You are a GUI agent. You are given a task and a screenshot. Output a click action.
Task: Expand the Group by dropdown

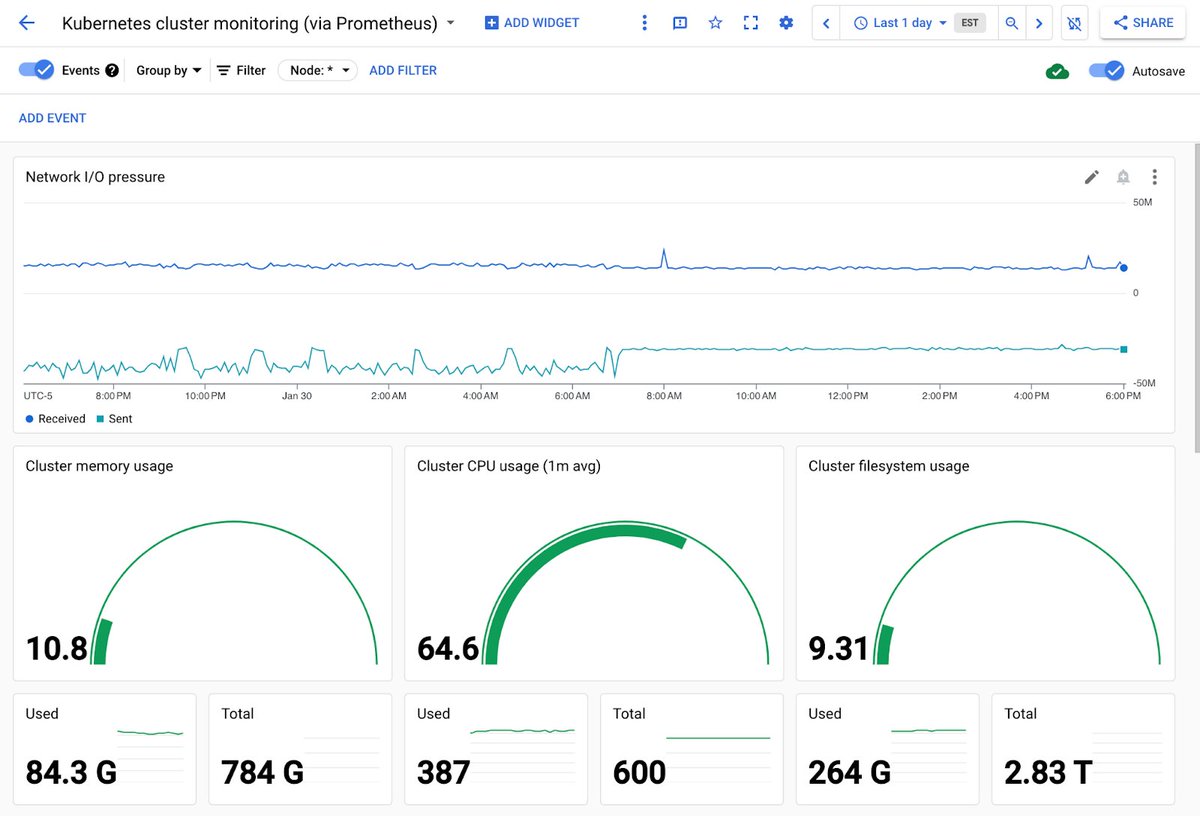169,70
